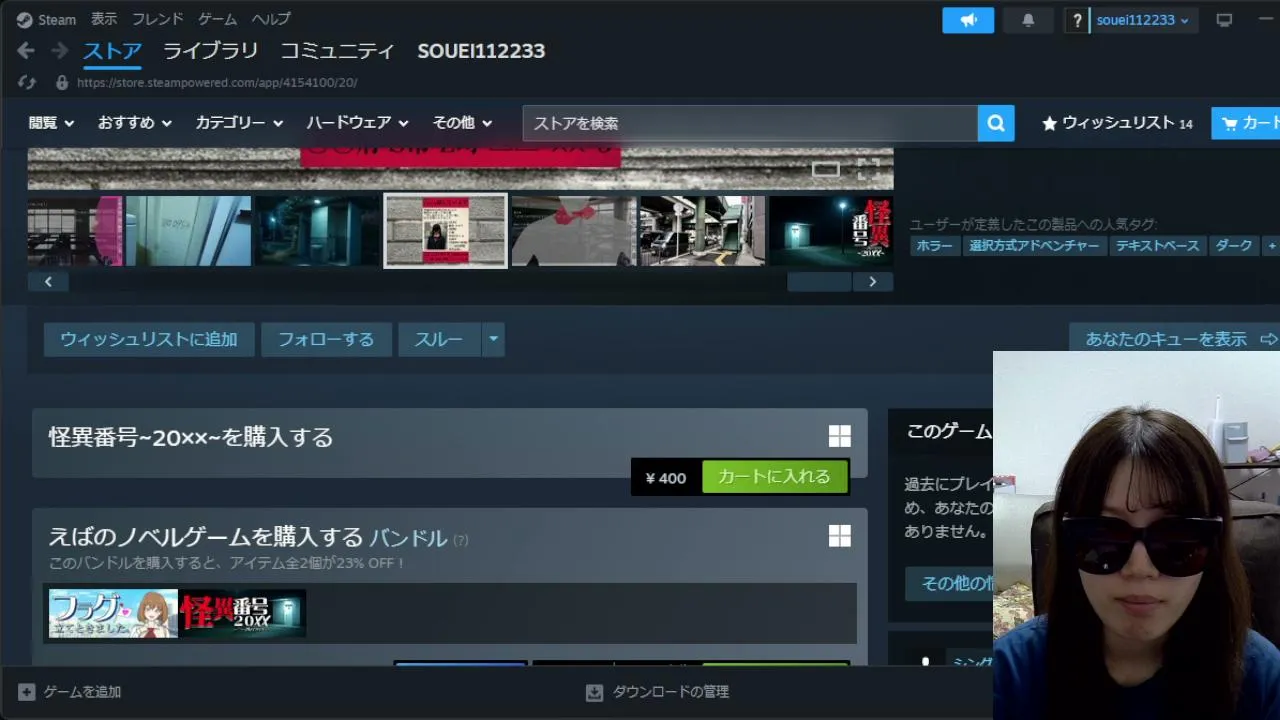Expand the 閲覧 dropdown
The width and height of the screenshot is (1280, 720).
click(52, 123)
